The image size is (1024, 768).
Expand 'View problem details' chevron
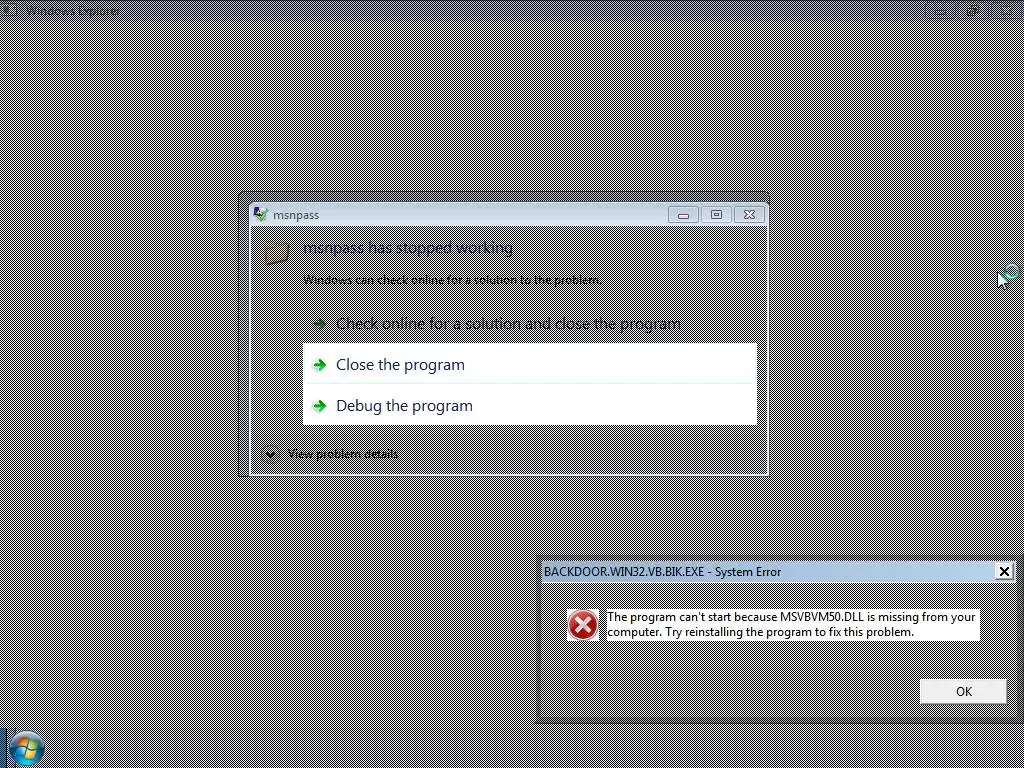(x=270, y=454)
